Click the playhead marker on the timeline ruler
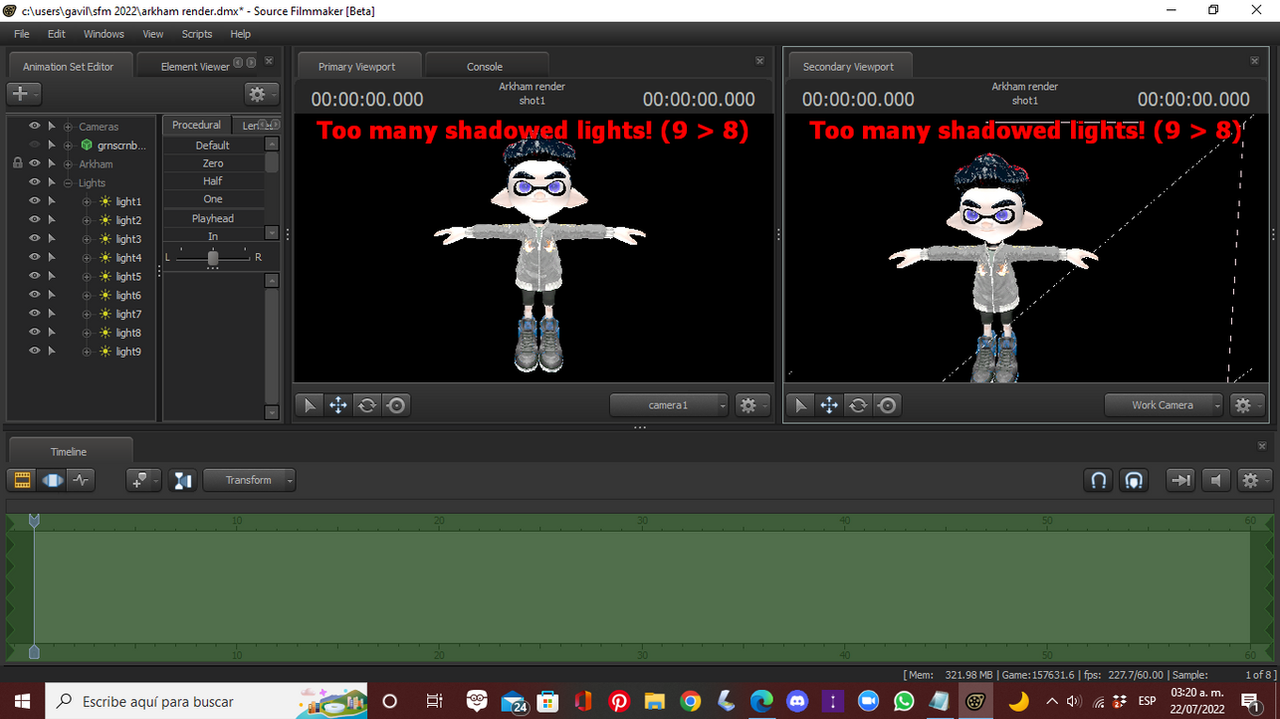This screenshot has width=1280, height=719. (x=34, y=521)
